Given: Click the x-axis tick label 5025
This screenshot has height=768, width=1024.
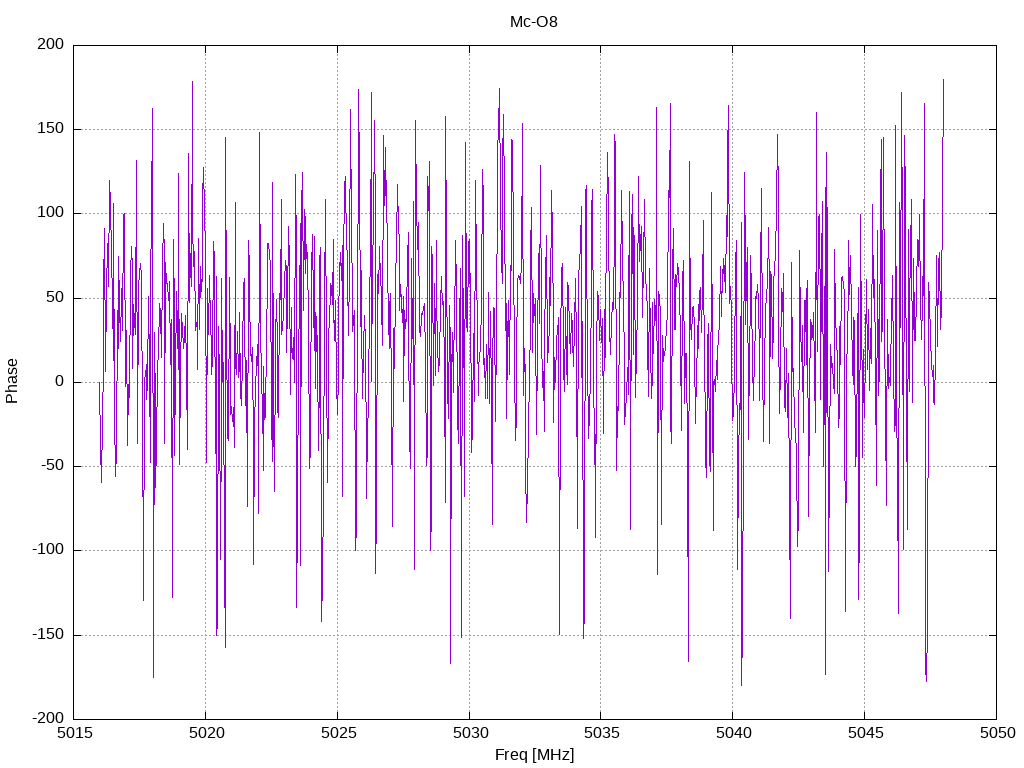Looking at the screenshot, I should point(338,733).
